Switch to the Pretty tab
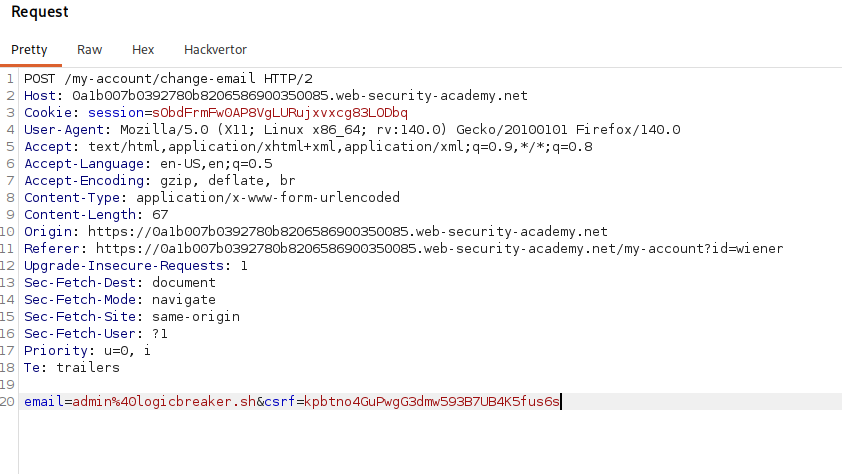Image resolution: width=842 pixels, height=474 pixels. 30,50
